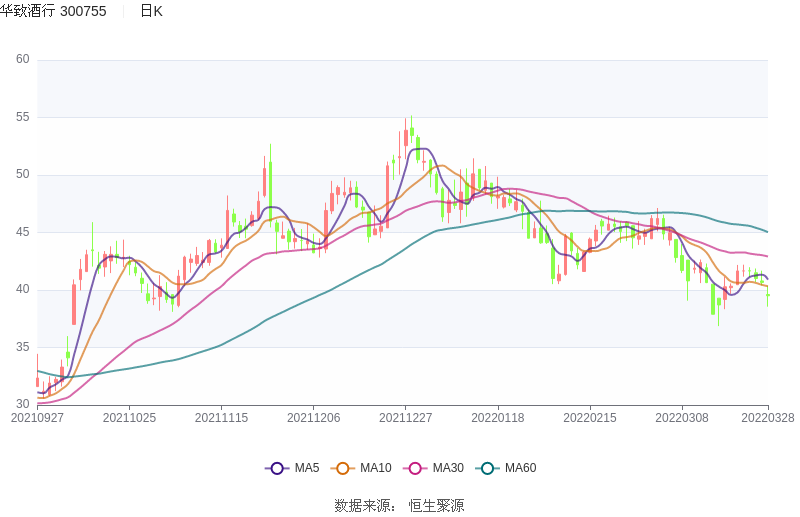800x517 pixels.
Task: Click the 30 baseline value on the price axis
Action: (x=23, y=405)
